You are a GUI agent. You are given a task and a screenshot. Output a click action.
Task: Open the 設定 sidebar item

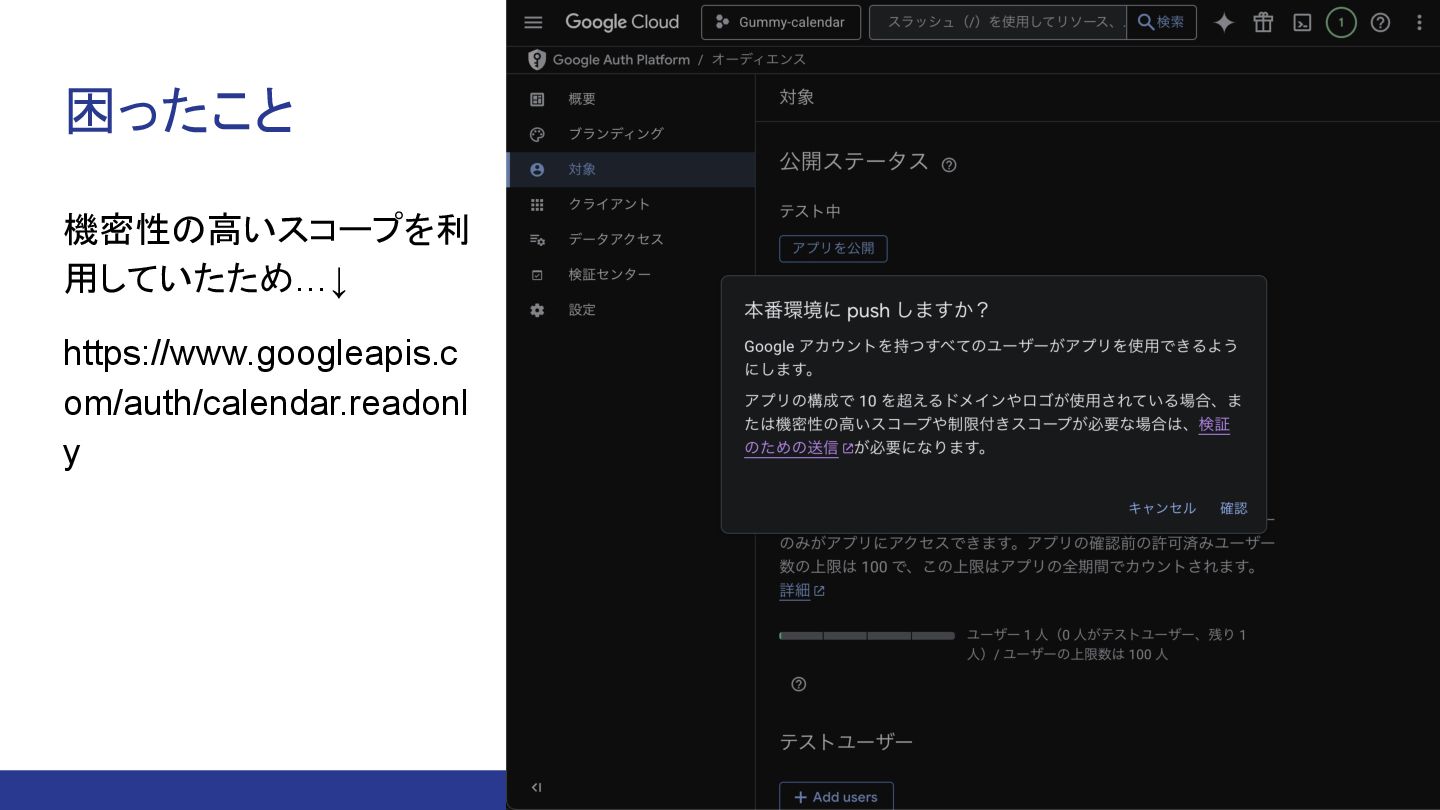tap(631, 310)
